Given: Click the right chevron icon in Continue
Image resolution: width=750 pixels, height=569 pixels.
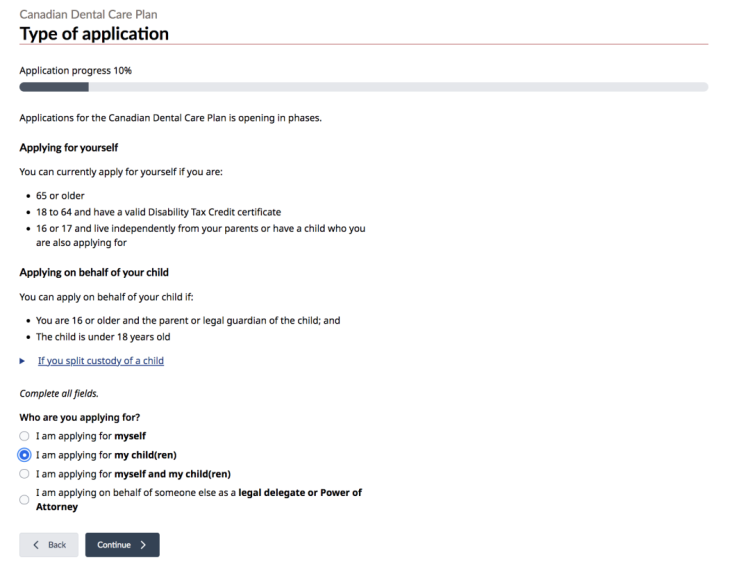Looking at the screenshot, I should pyautogui.click(x=143, y=545).
